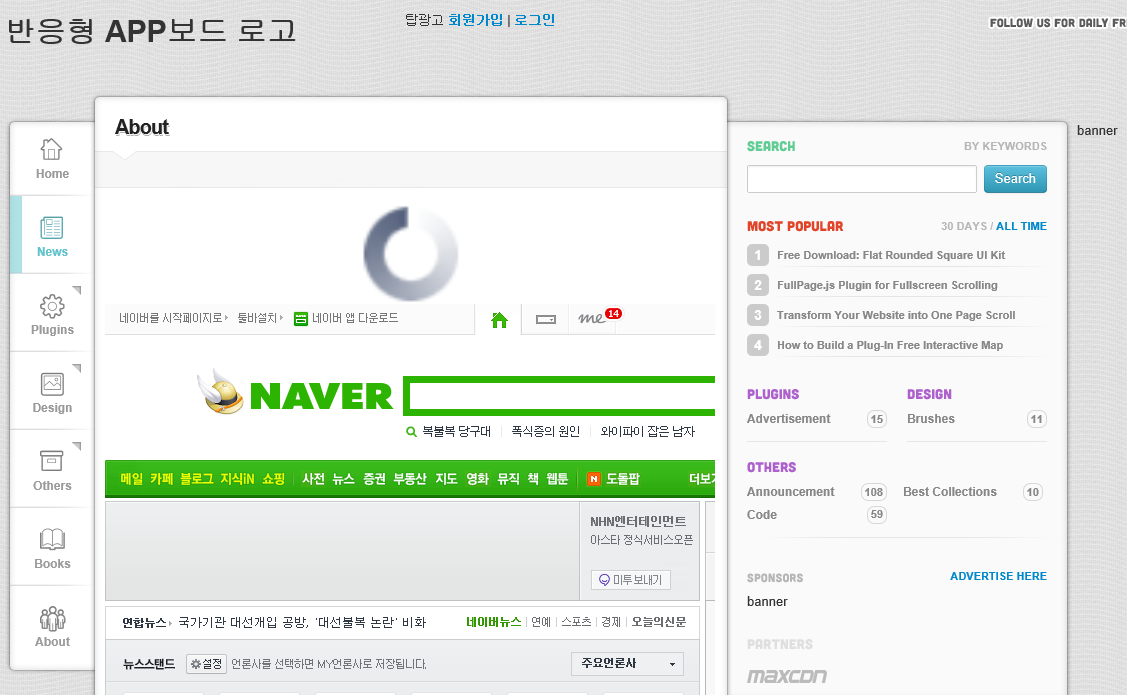1127x695 pixels.
Task: Open the Design picture icon
Action: point(52,384)
